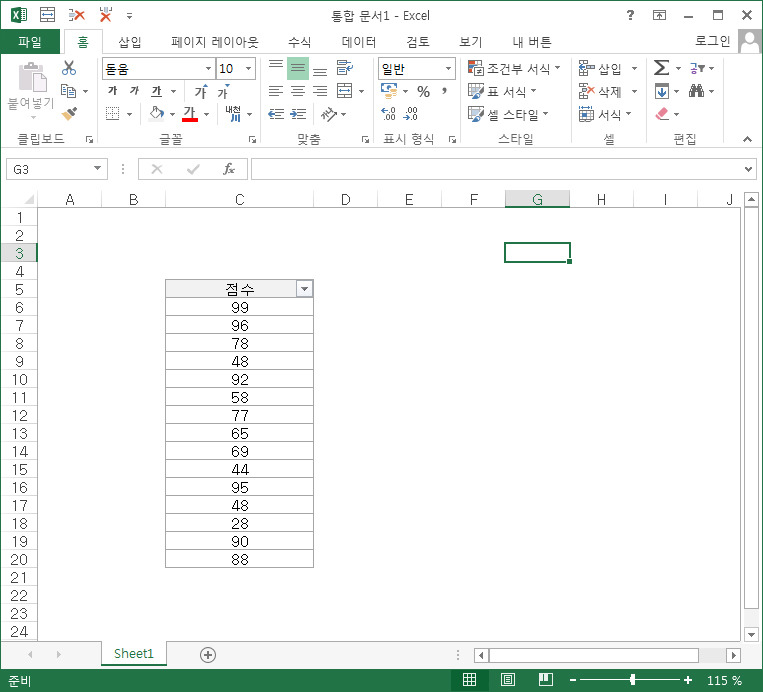Center text horizontally

point(298,91)
